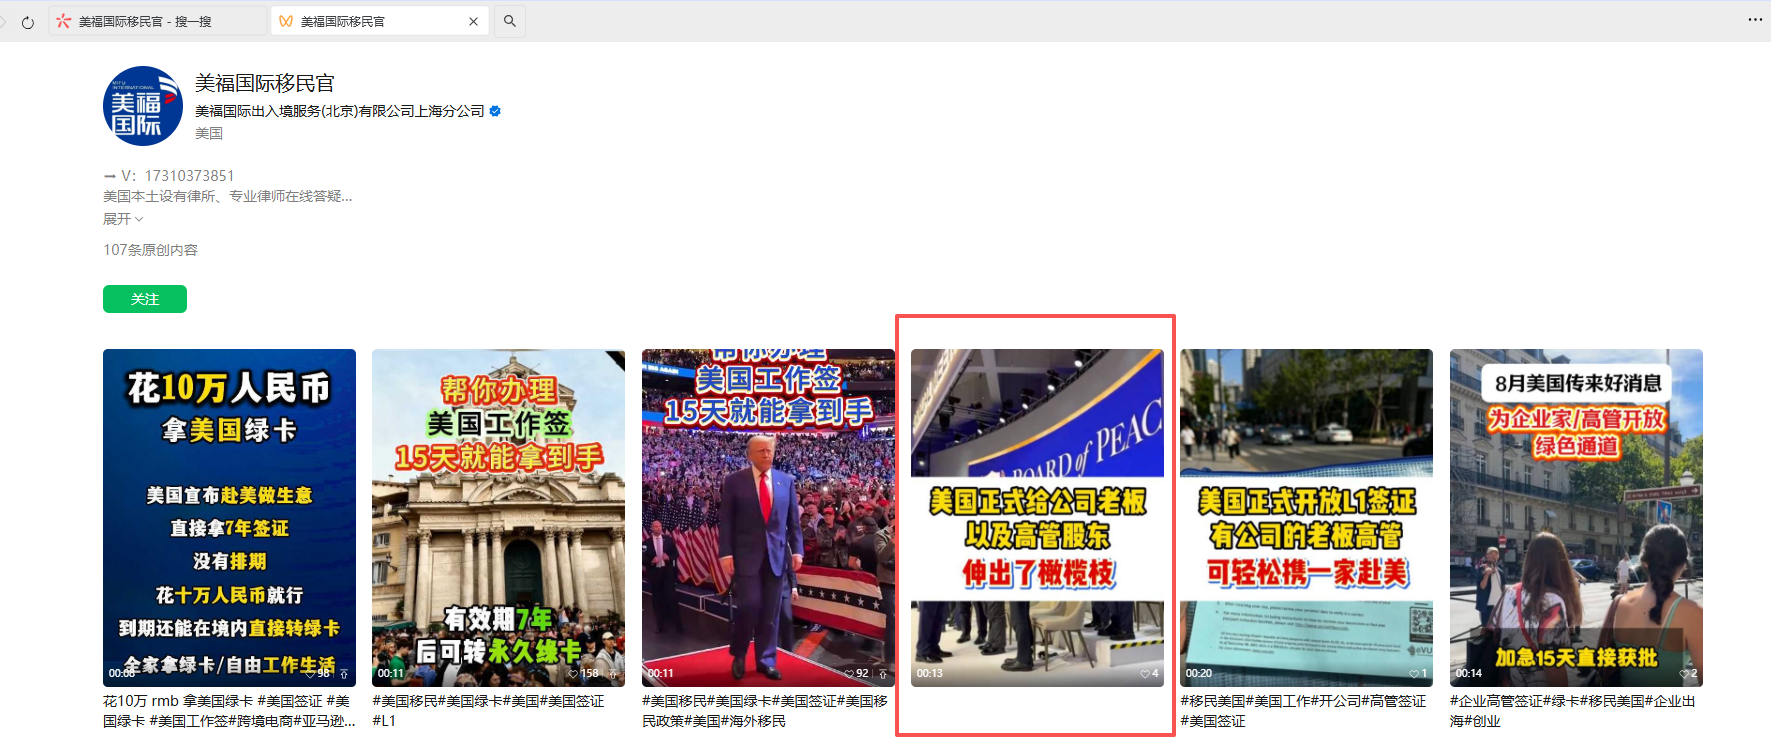
Task: Open the magnifier search icon beside tabs
Action: pos(510,21)
